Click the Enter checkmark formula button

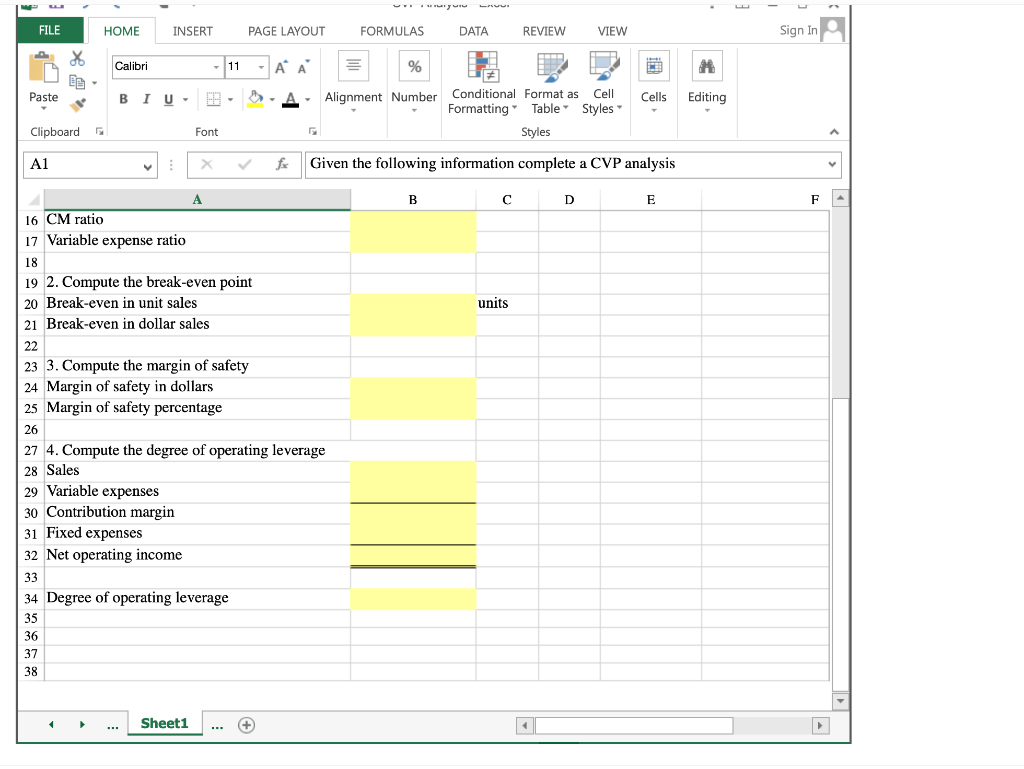click(x=244, y=165)
